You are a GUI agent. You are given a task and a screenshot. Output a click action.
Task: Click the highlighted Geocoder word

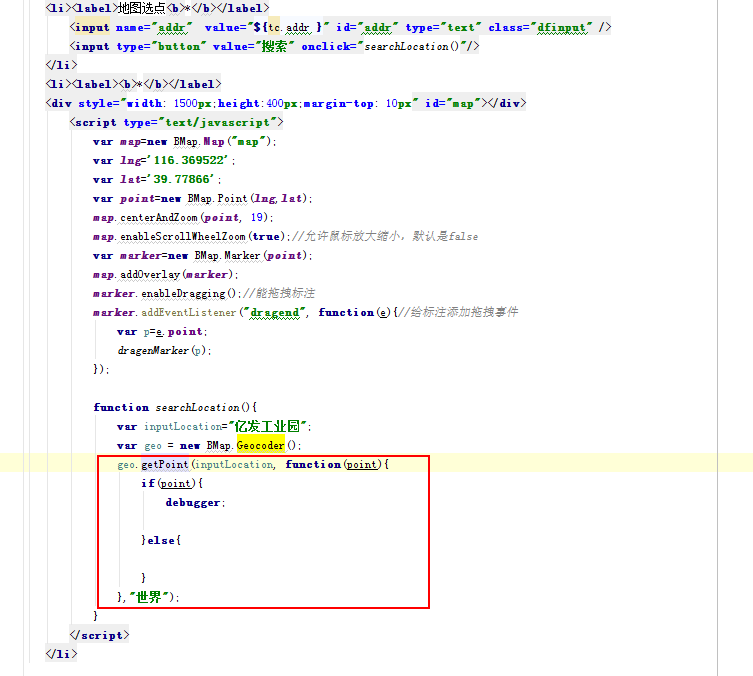pyautogui.click(x=260, y=446)
